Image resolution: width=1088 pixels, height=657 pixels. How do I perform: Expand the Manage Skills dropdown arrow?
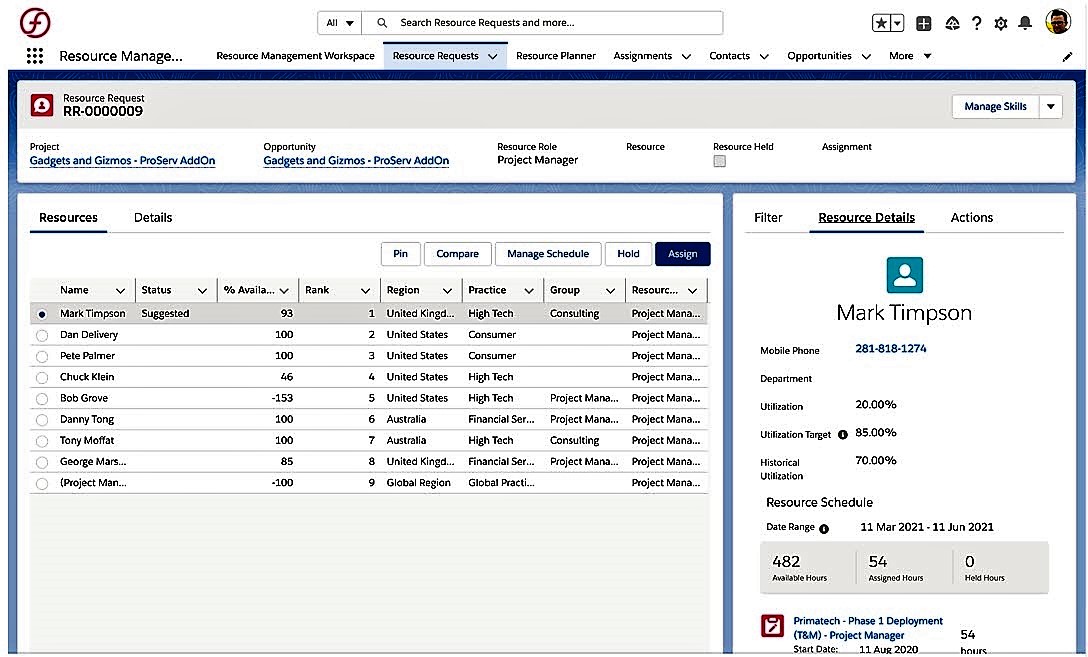coord(1050,107)
